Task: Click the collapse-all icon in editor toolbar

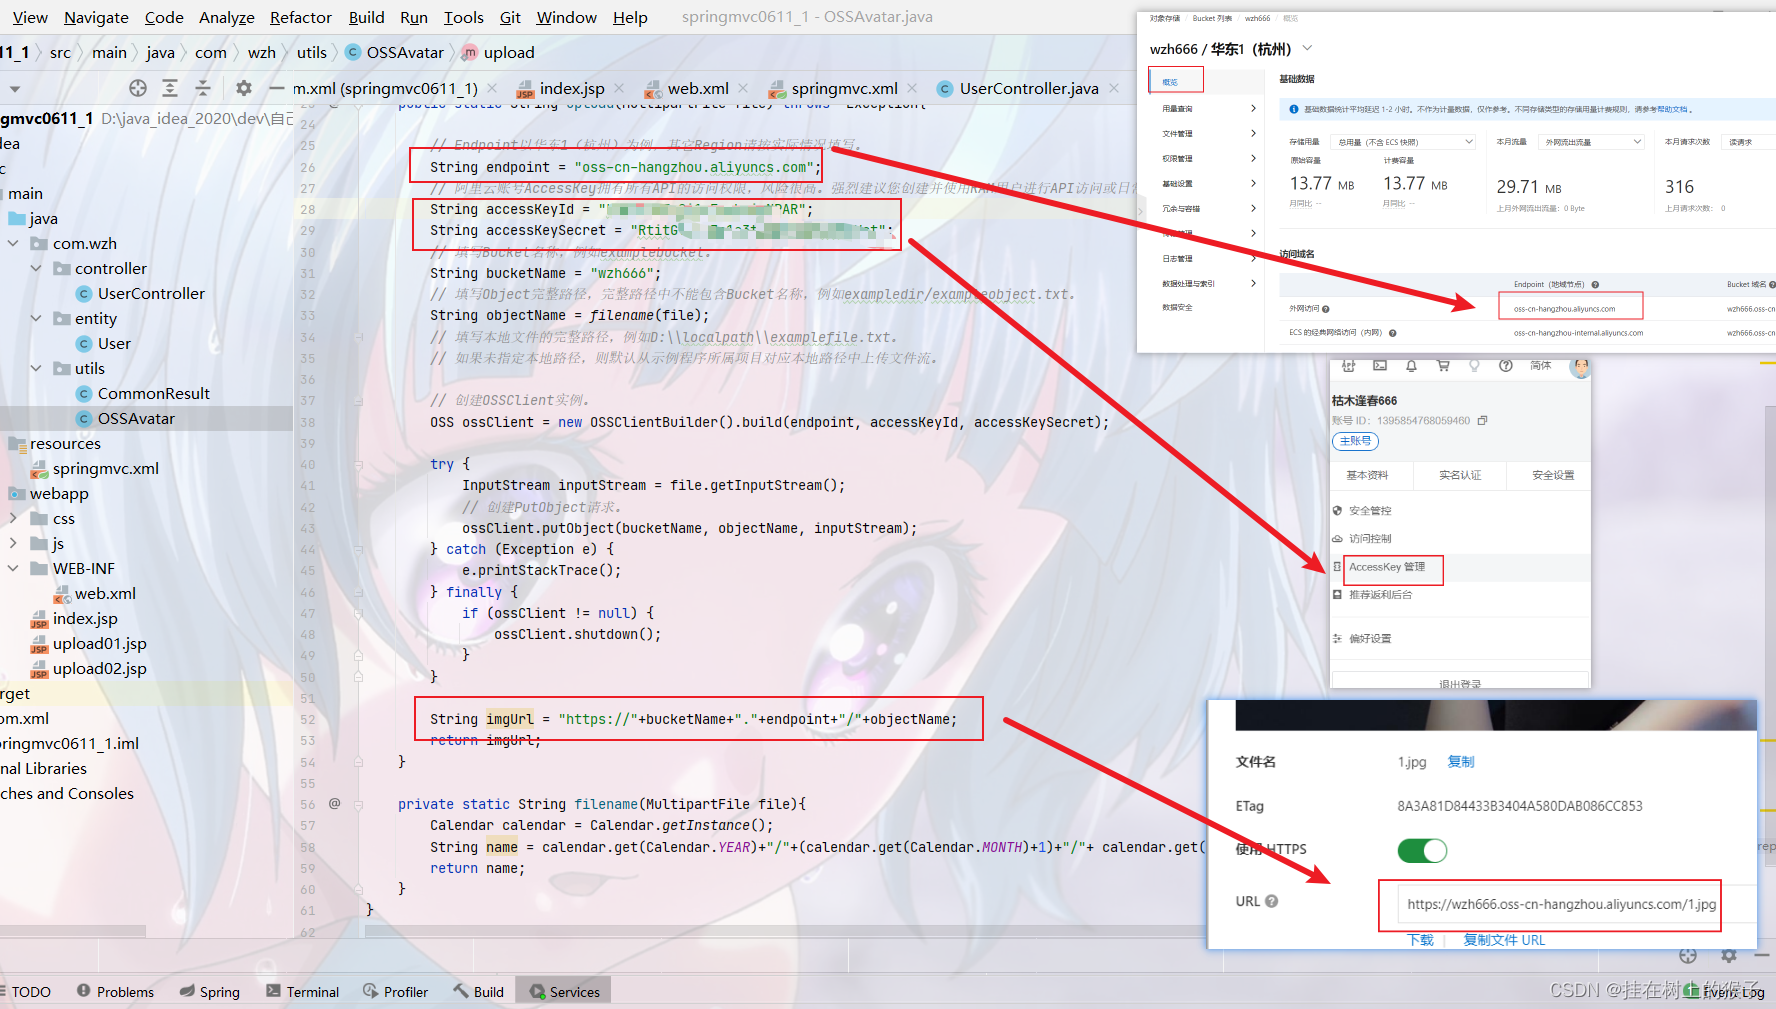Action: pos(203,88)
